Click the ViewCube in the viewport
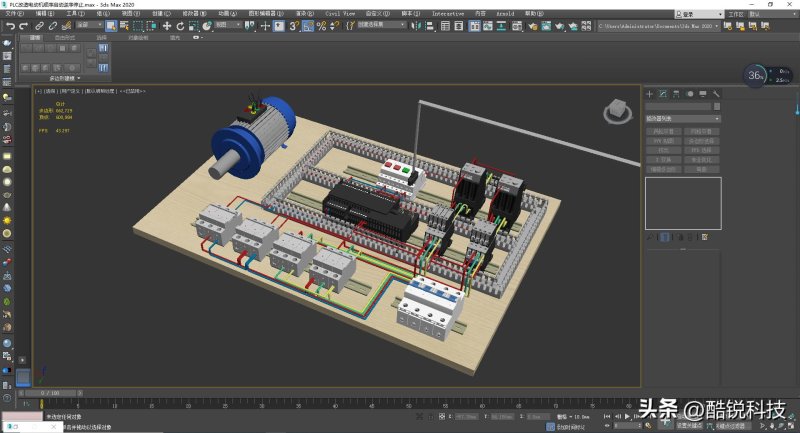The width and height of the screenshot is (800, 433). click(x=618, y=111)
